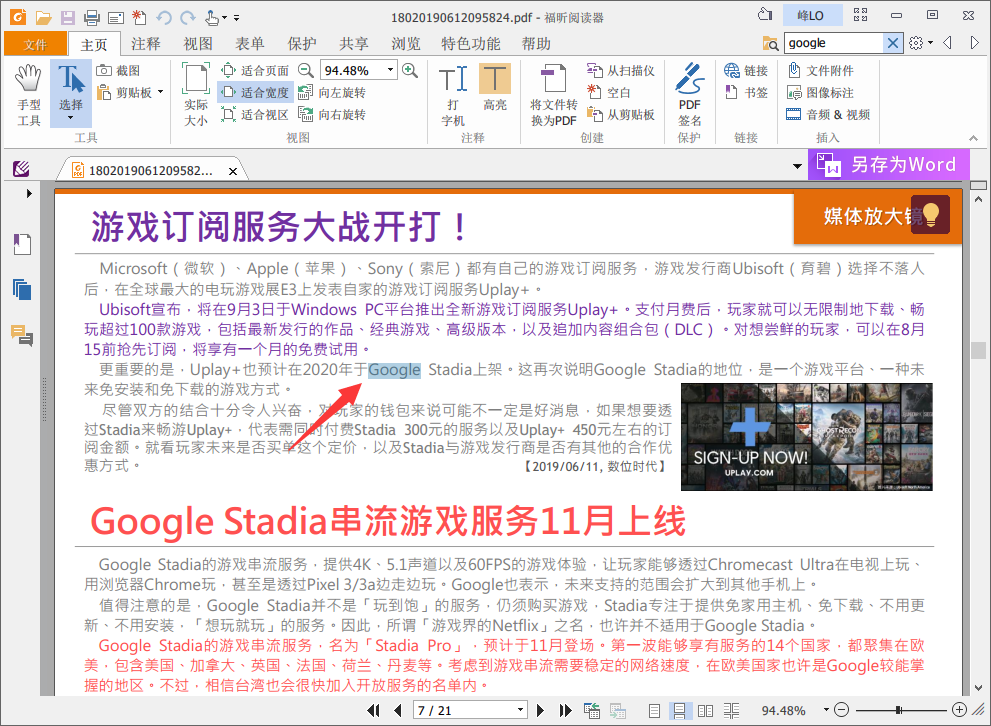Toggle continuous page view mode
Viewport: 991px width, 726px height.
679,711
